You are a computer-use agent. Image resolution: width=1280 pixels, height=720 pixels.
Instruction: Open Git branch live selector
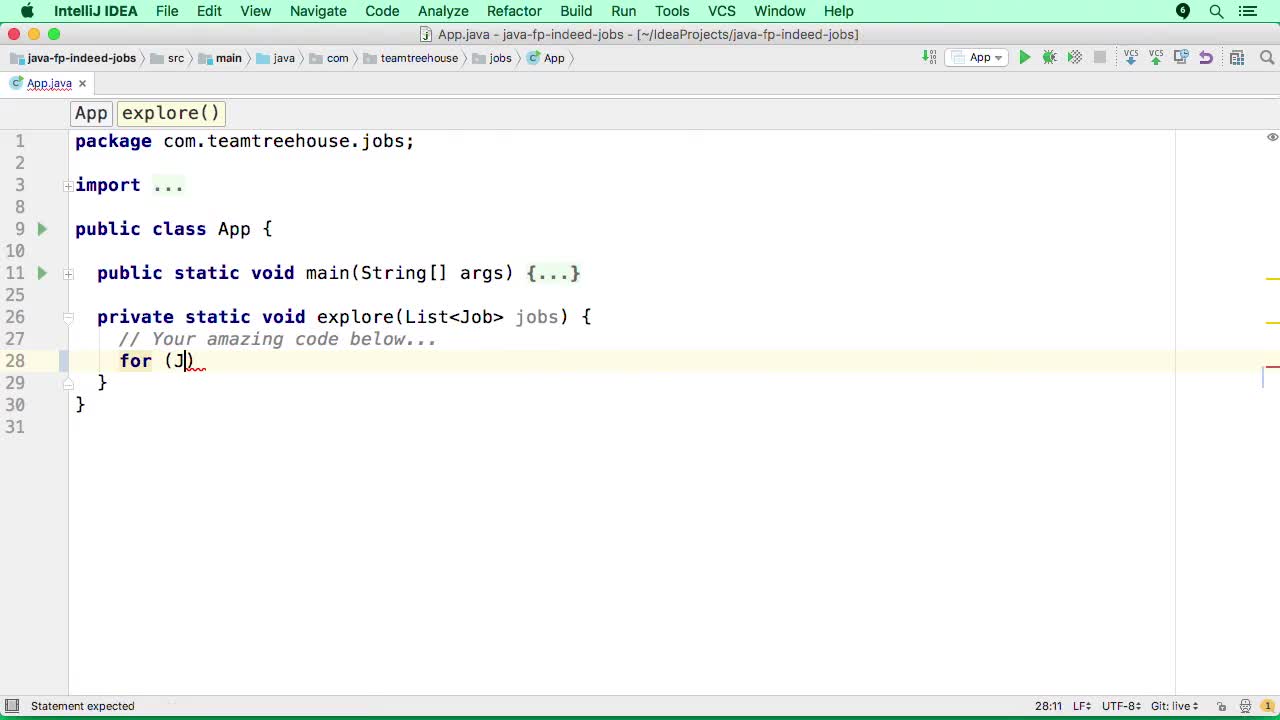[x=1174, y=706]
